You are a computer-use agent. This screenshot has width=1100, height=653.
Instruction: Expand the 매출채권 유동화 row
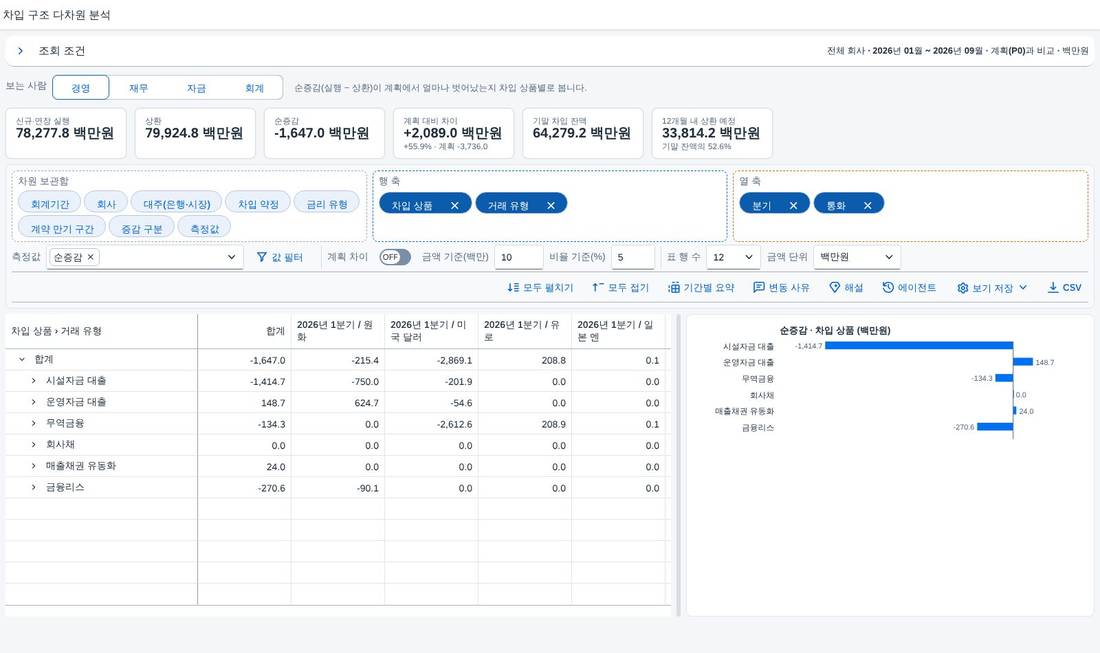[33, 466]
